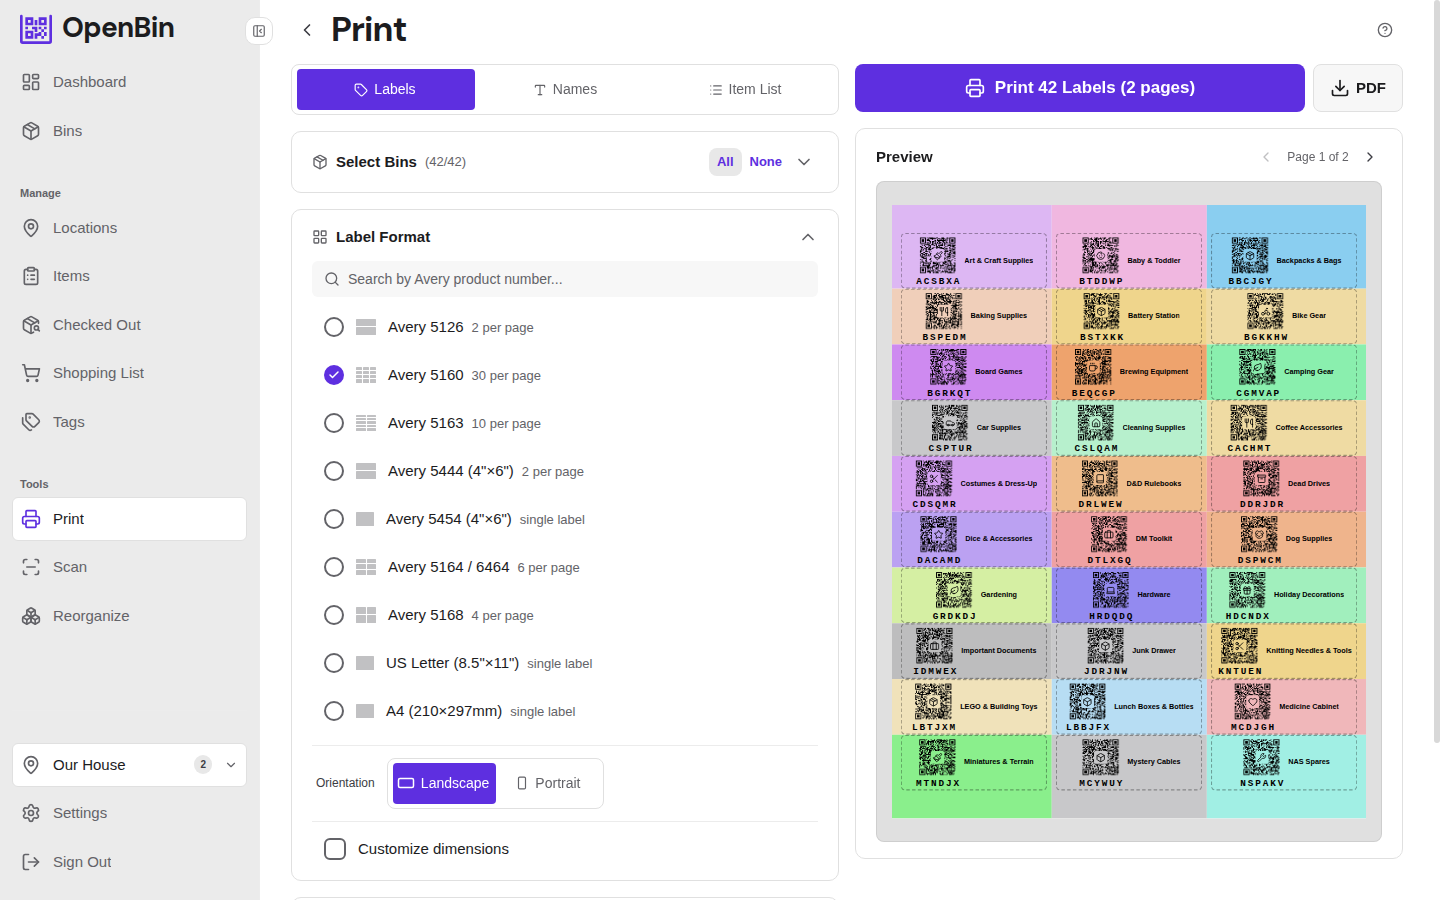Click the page vertical scrollbar
This screenshot has width=1440, height=900.
coord(1436,370)
